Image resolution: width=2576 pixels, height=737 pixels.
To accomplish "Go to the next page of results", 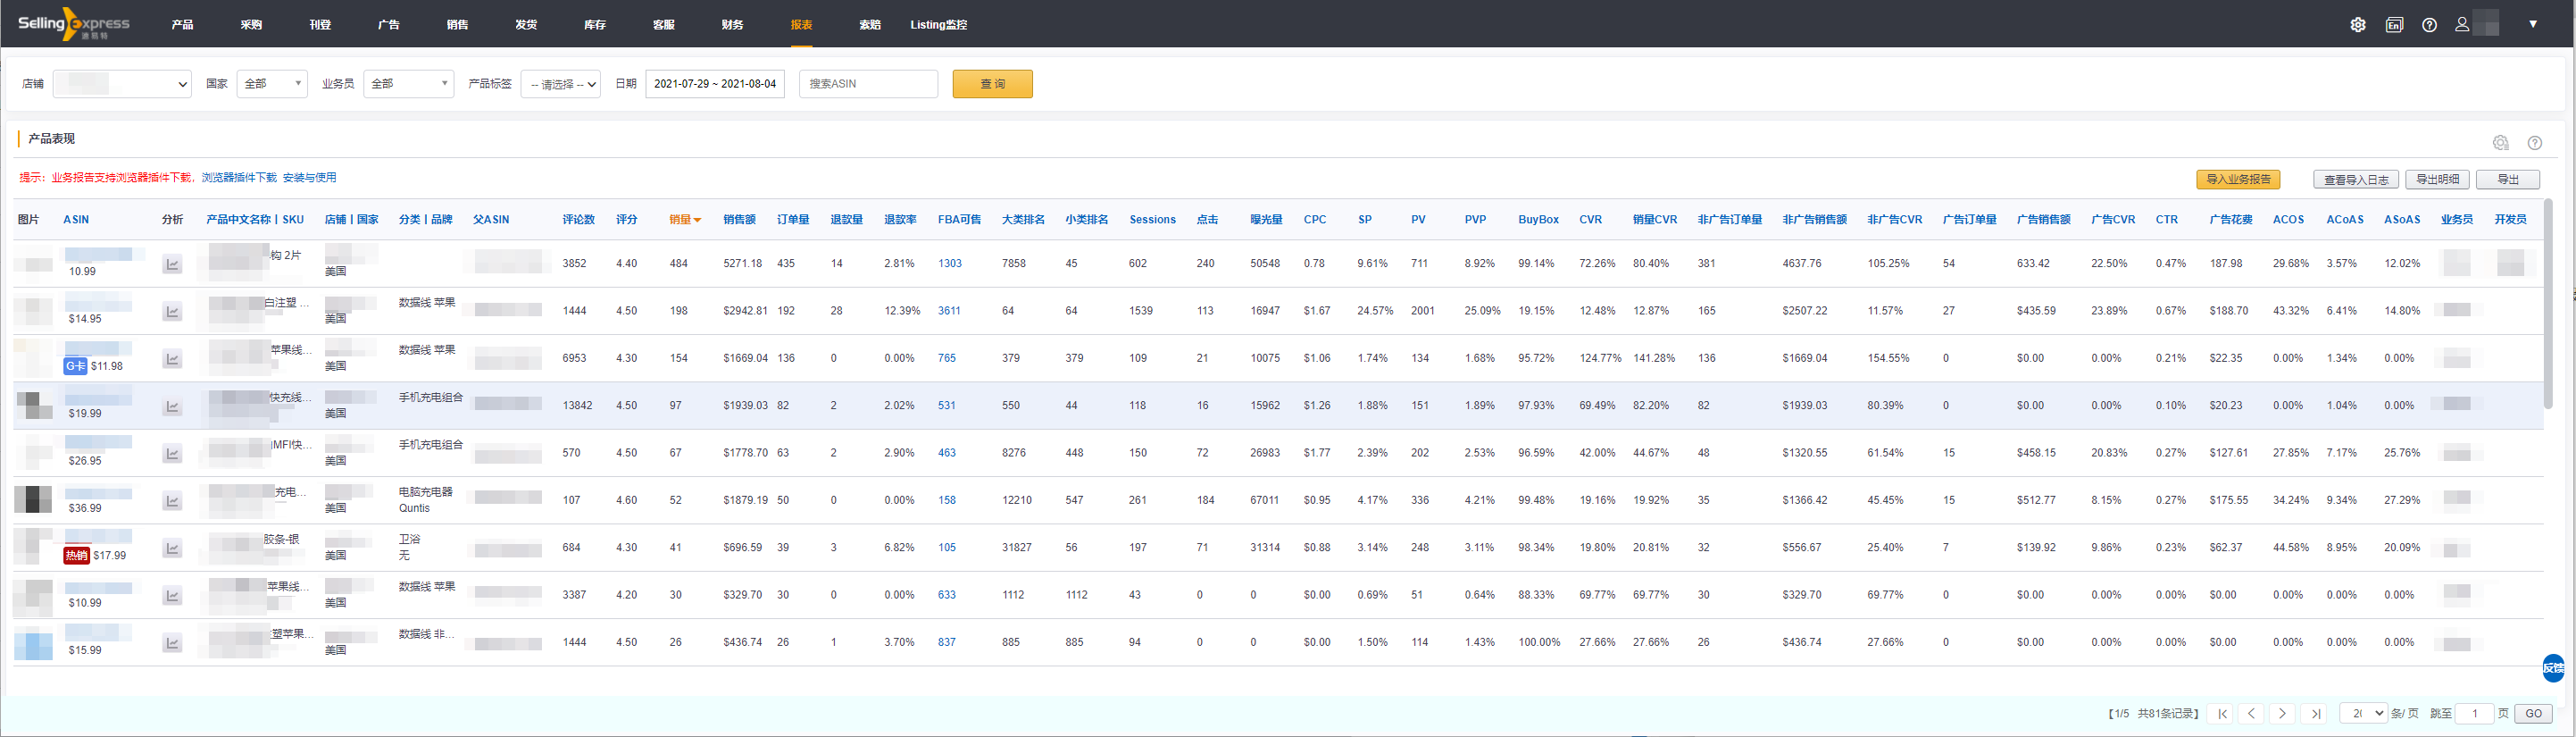I will [2282, 713].
